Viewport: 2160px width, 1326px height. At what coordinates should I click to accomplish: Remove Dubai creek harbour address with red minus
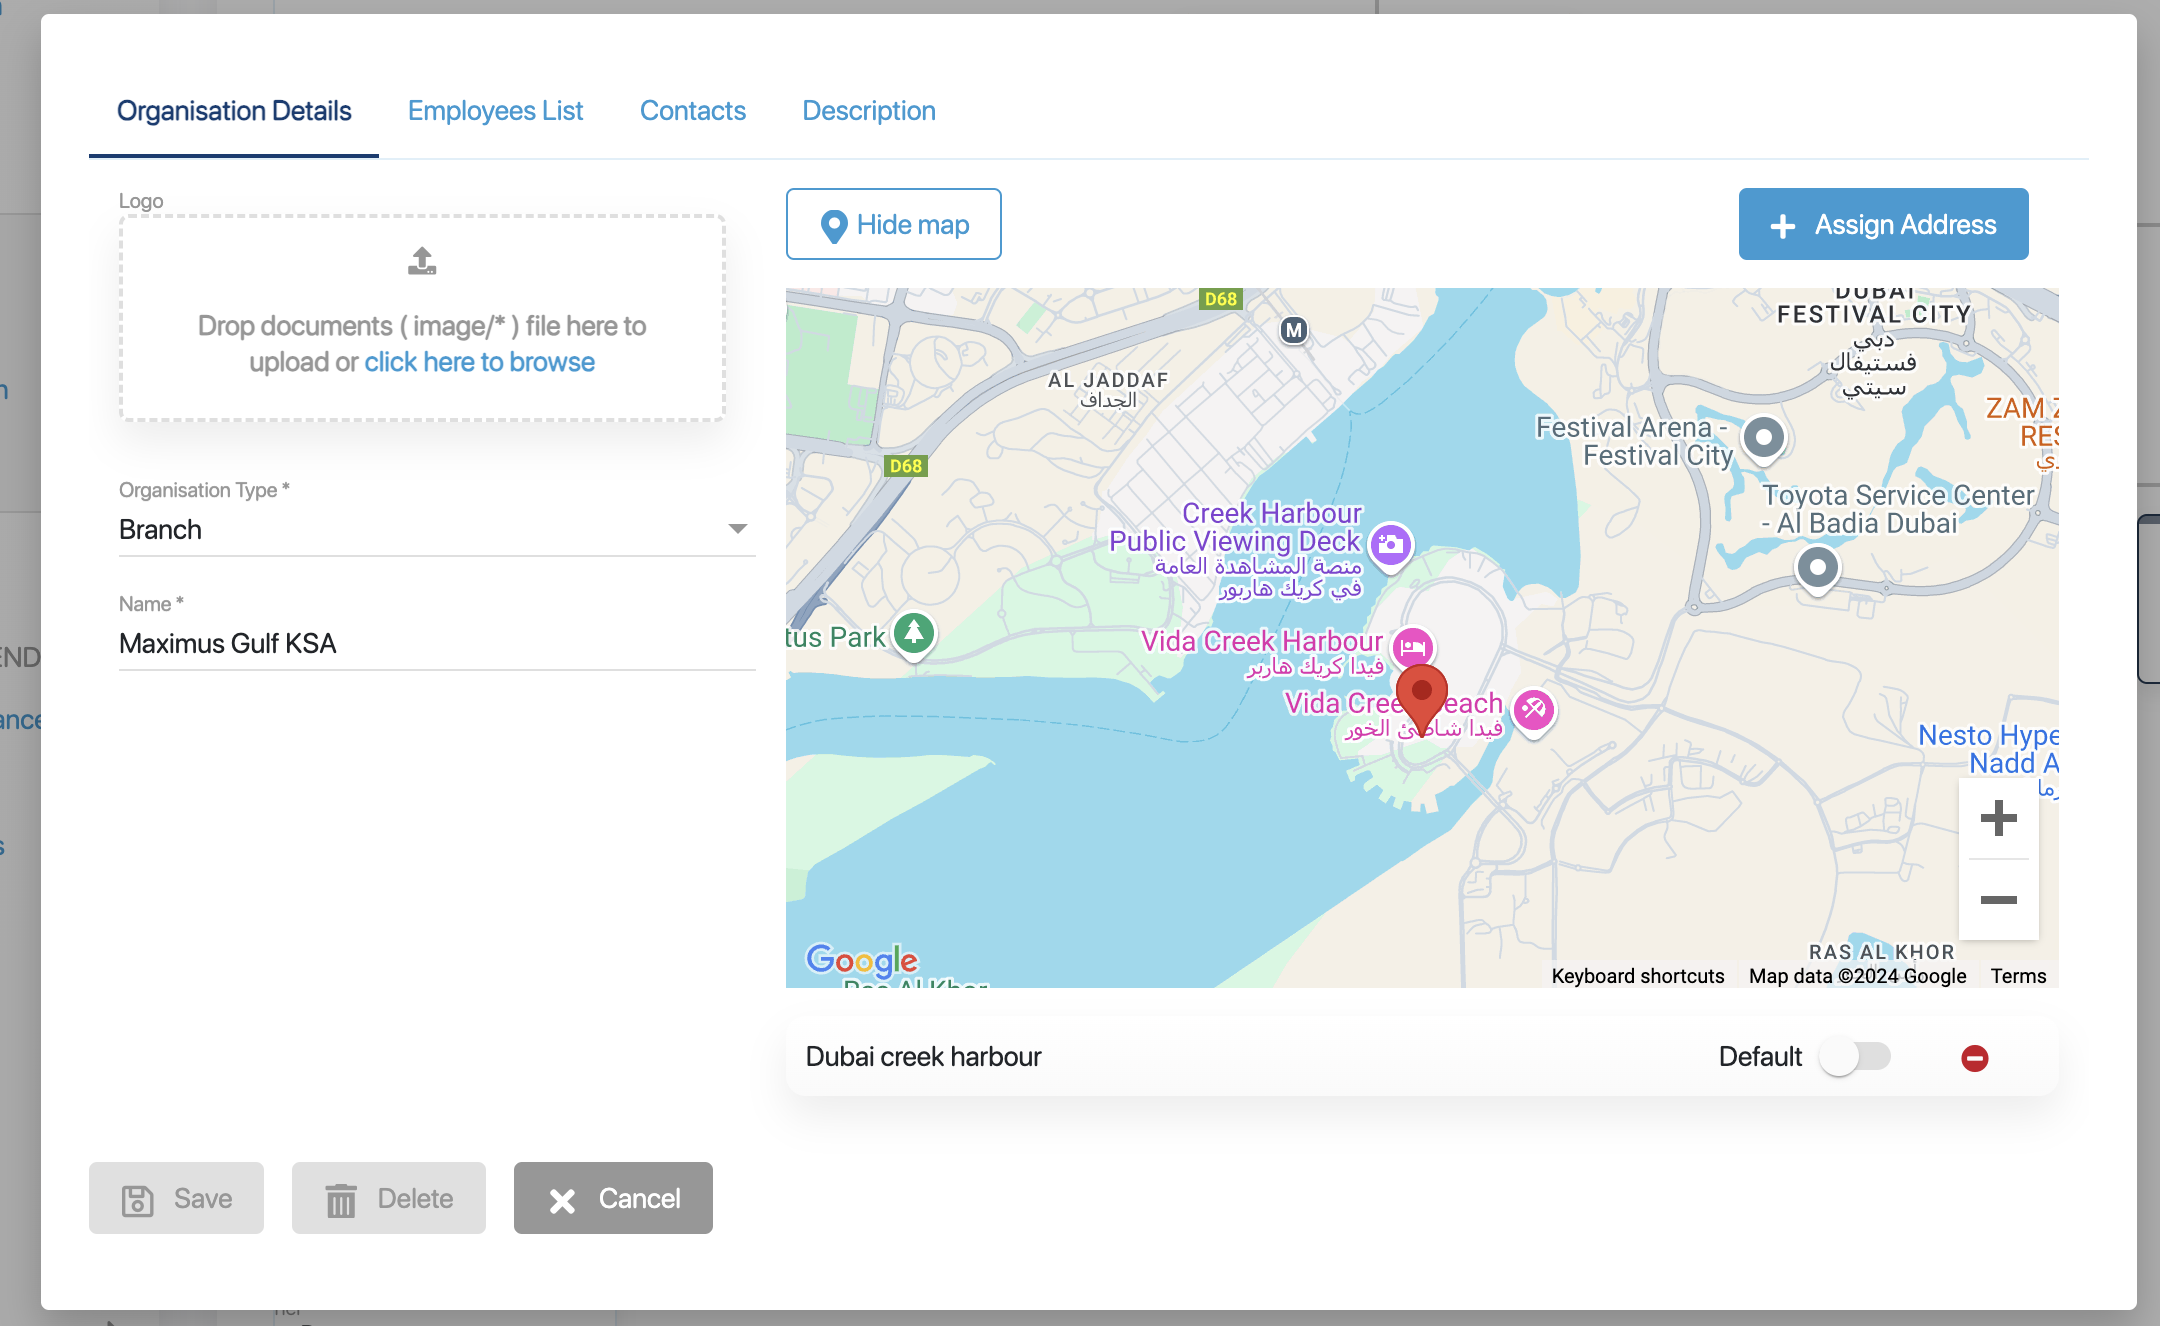1974,1058
